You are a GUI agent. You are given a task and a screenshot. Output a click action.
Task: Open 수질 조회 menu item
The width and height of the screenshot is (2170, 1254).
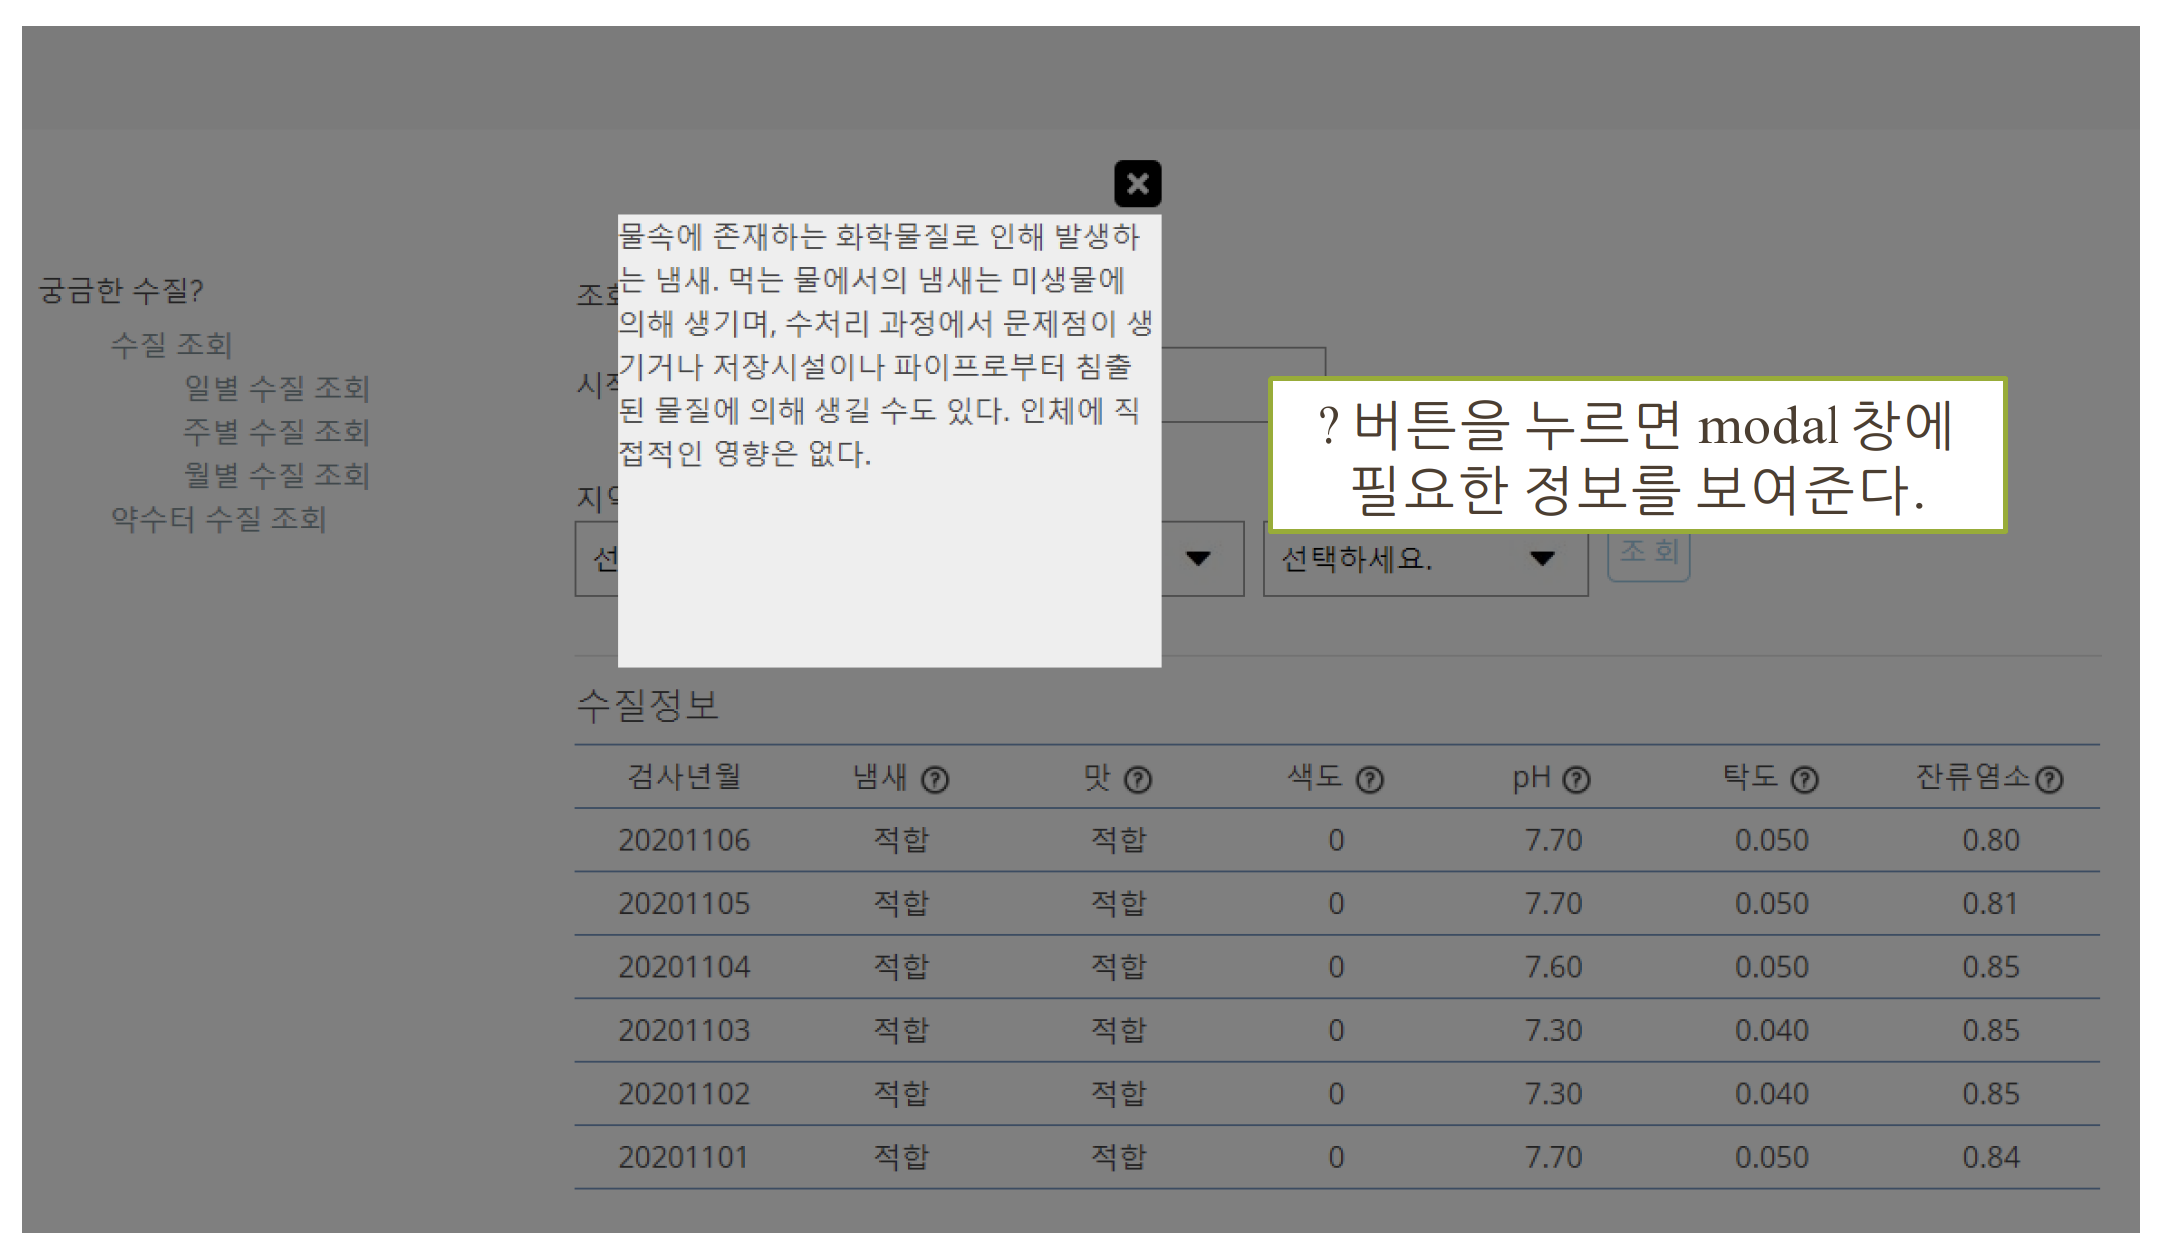click(171, 345)
